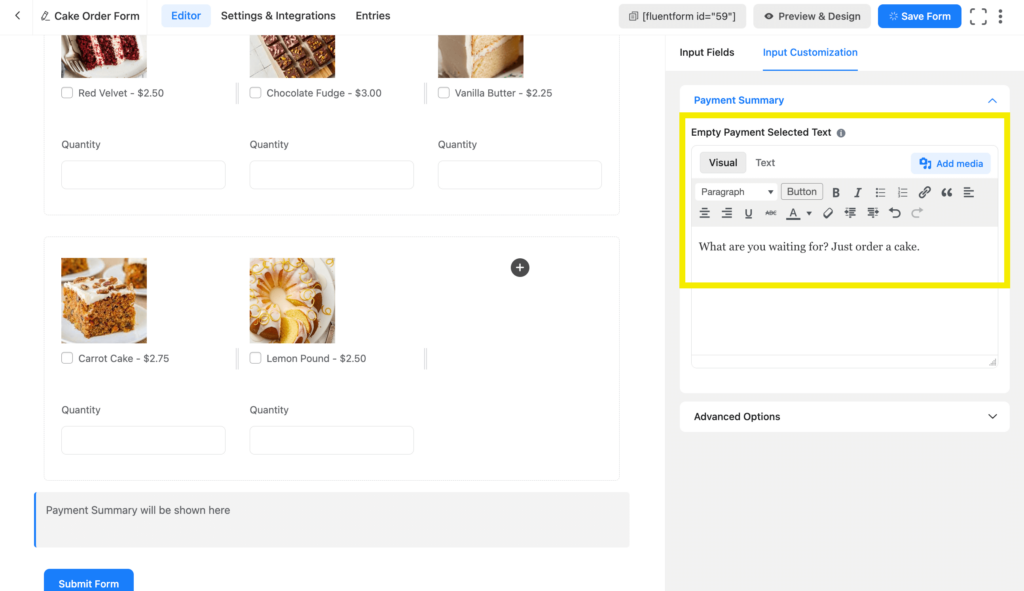Click the Quantity field under Chocolate Fudge
This screenshot has height=591, width=1024.
(331, 175)
